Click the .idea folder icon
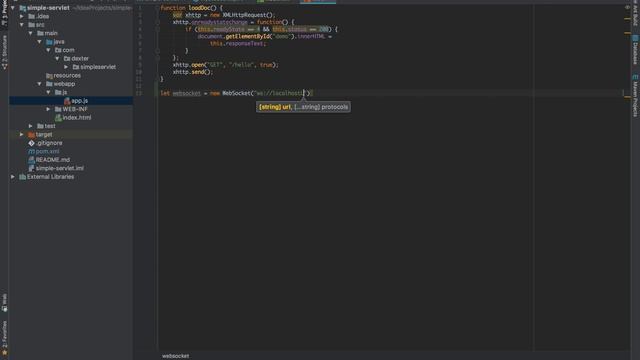The image size is (640, 360). (31, 16)
